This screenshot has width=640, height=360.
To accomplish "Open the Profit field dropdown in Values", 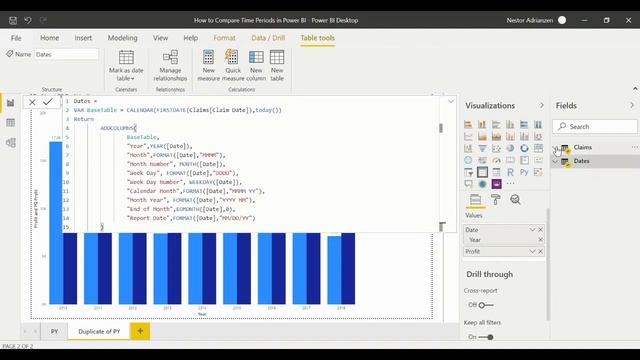I will (x=532, y=251).
